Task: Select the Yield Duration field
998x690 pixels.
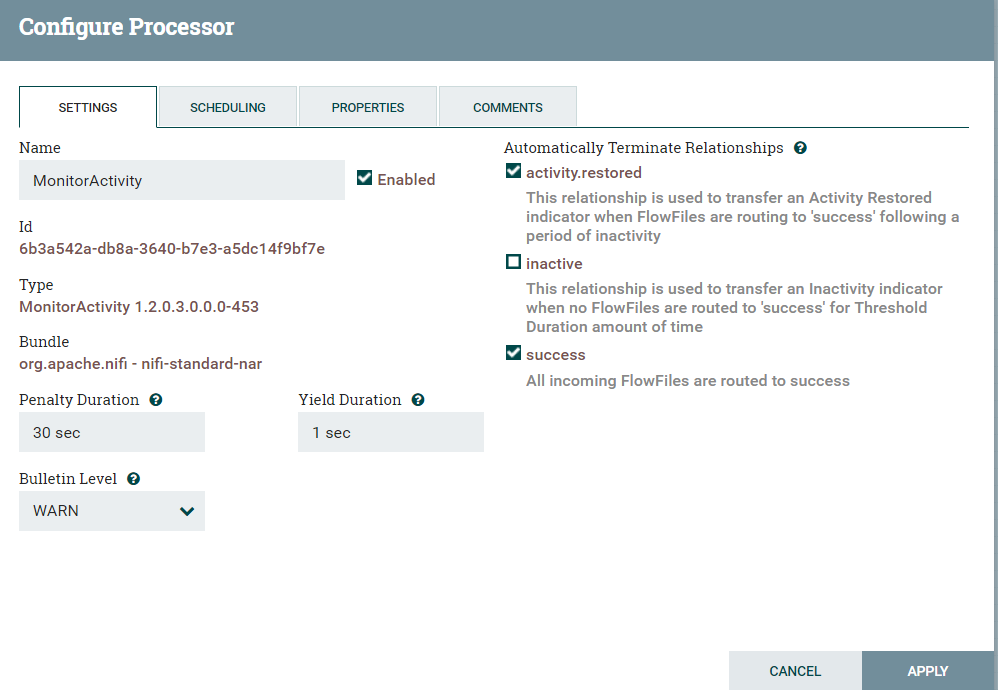Action: click(390, 432)
